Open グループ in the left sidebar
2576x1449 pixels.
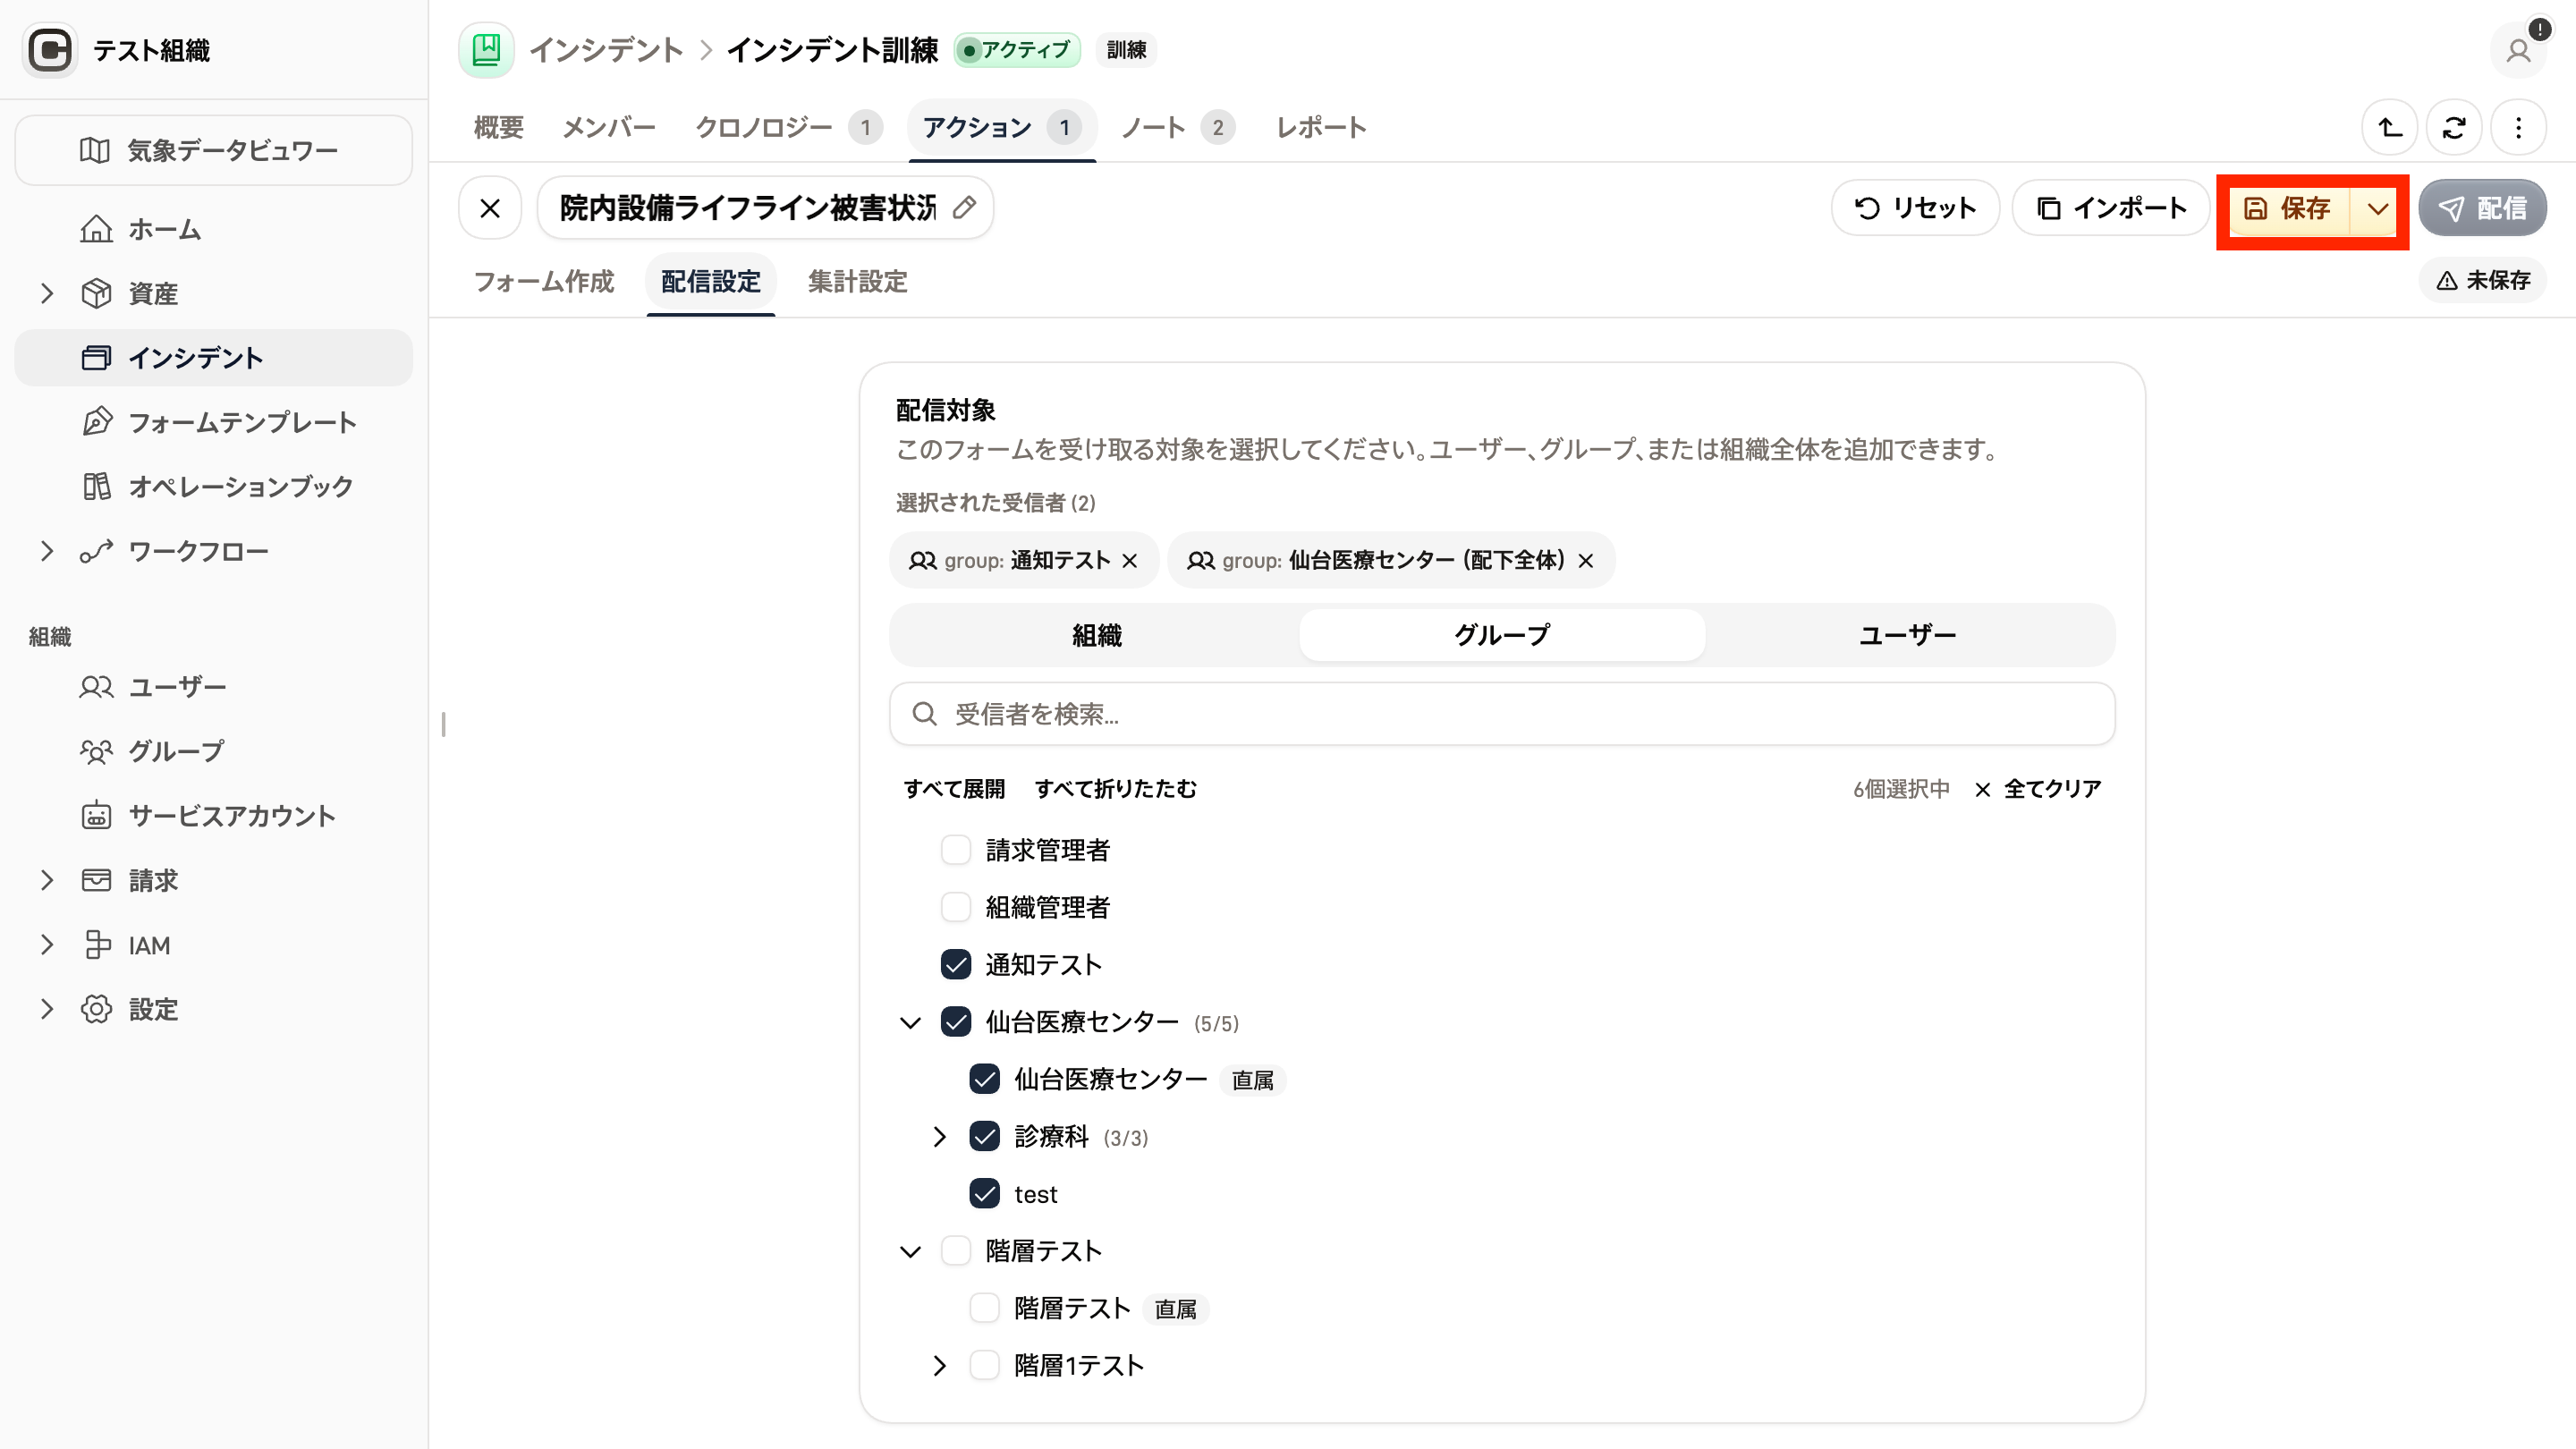click(x=213, y=751)
